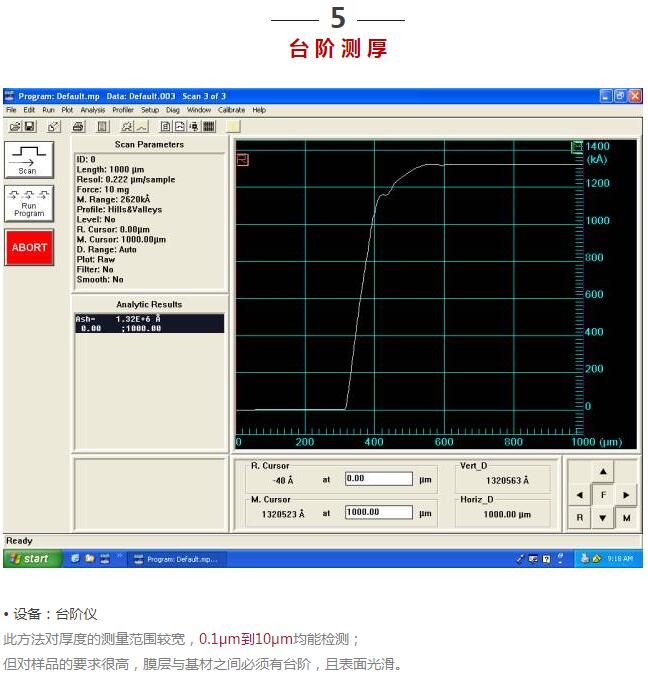
Task: Click the Horiz_D value 1000.00 µm
Action: point(507,514)
